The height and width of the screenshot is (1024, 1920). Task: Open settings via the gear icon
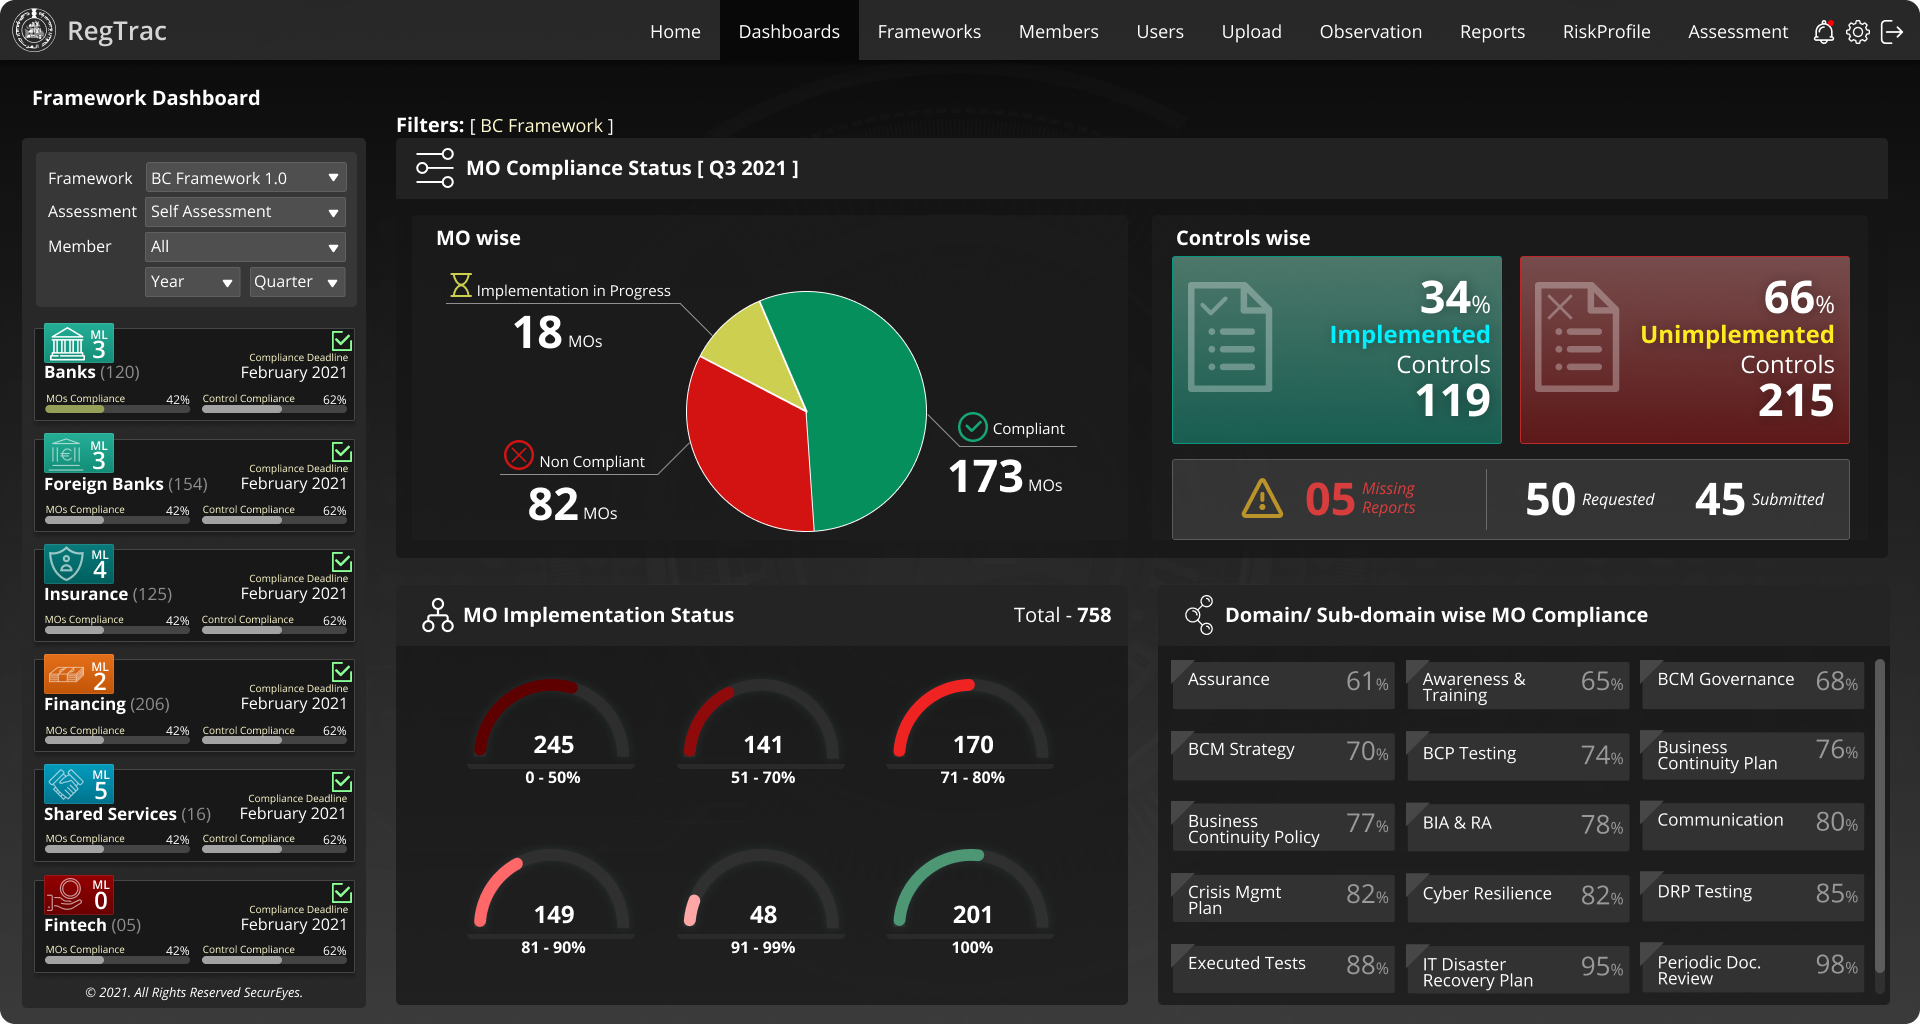click(1857, 32)
